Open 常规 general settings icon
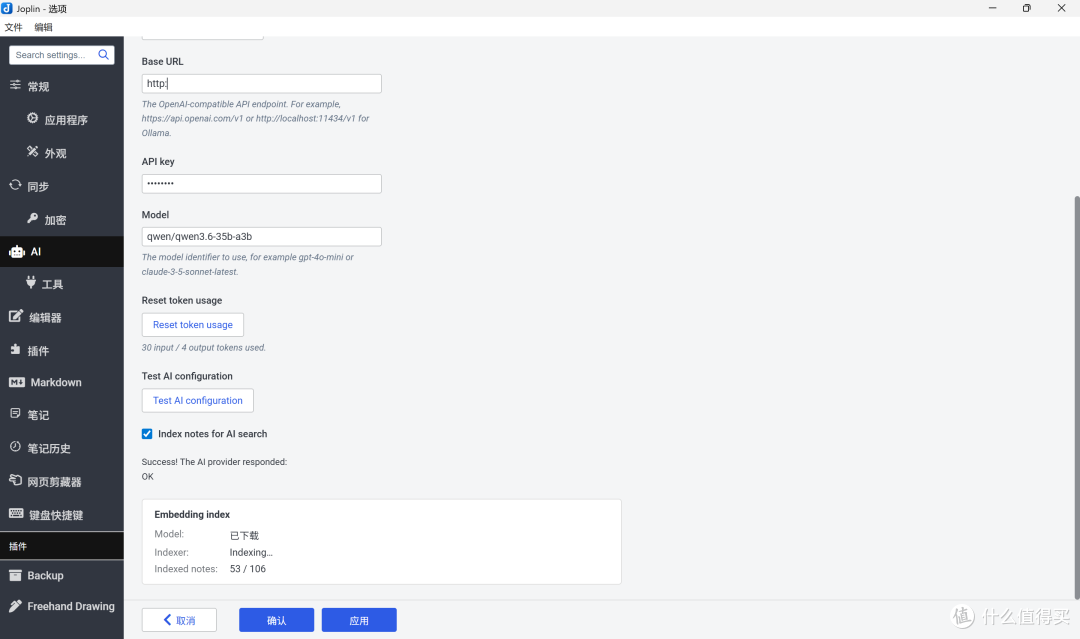 (x=15, y=85)
